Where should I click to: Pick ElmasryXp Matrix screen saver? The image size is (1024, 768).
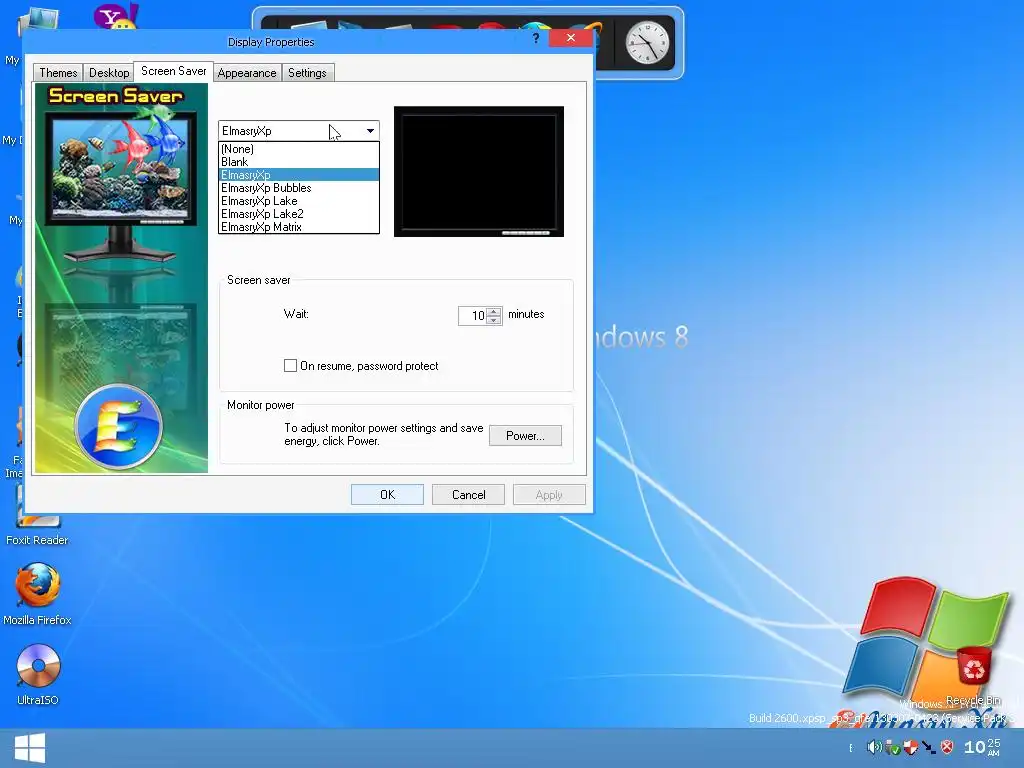point(298,227)
